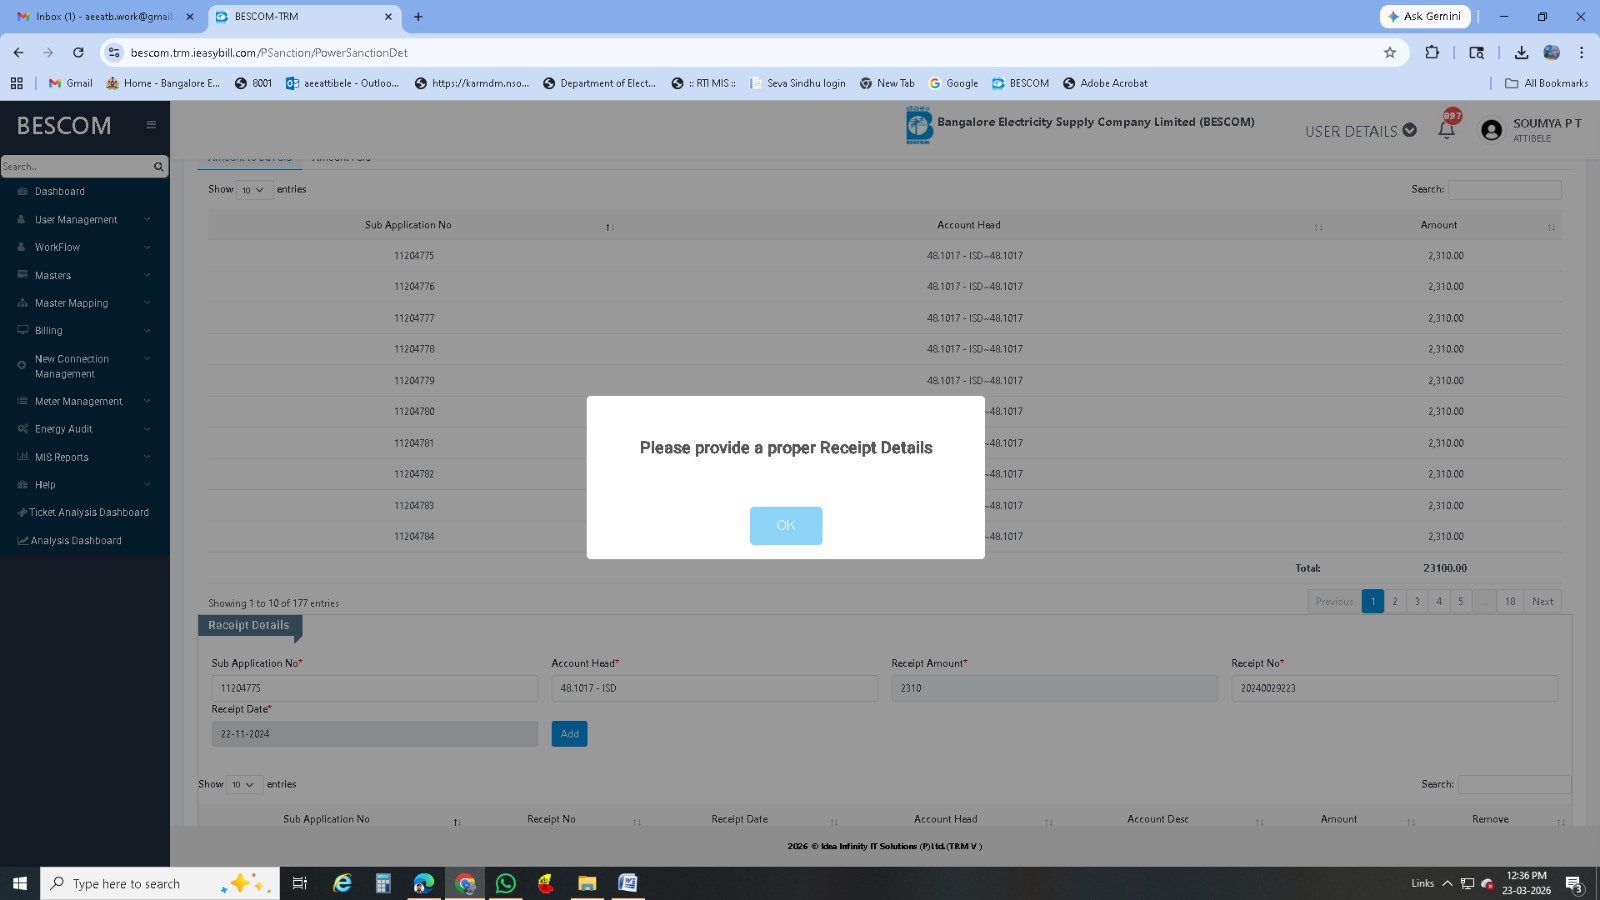
Task: Close the BESCOM-TRM browser tab
Action: pos(388,16)
